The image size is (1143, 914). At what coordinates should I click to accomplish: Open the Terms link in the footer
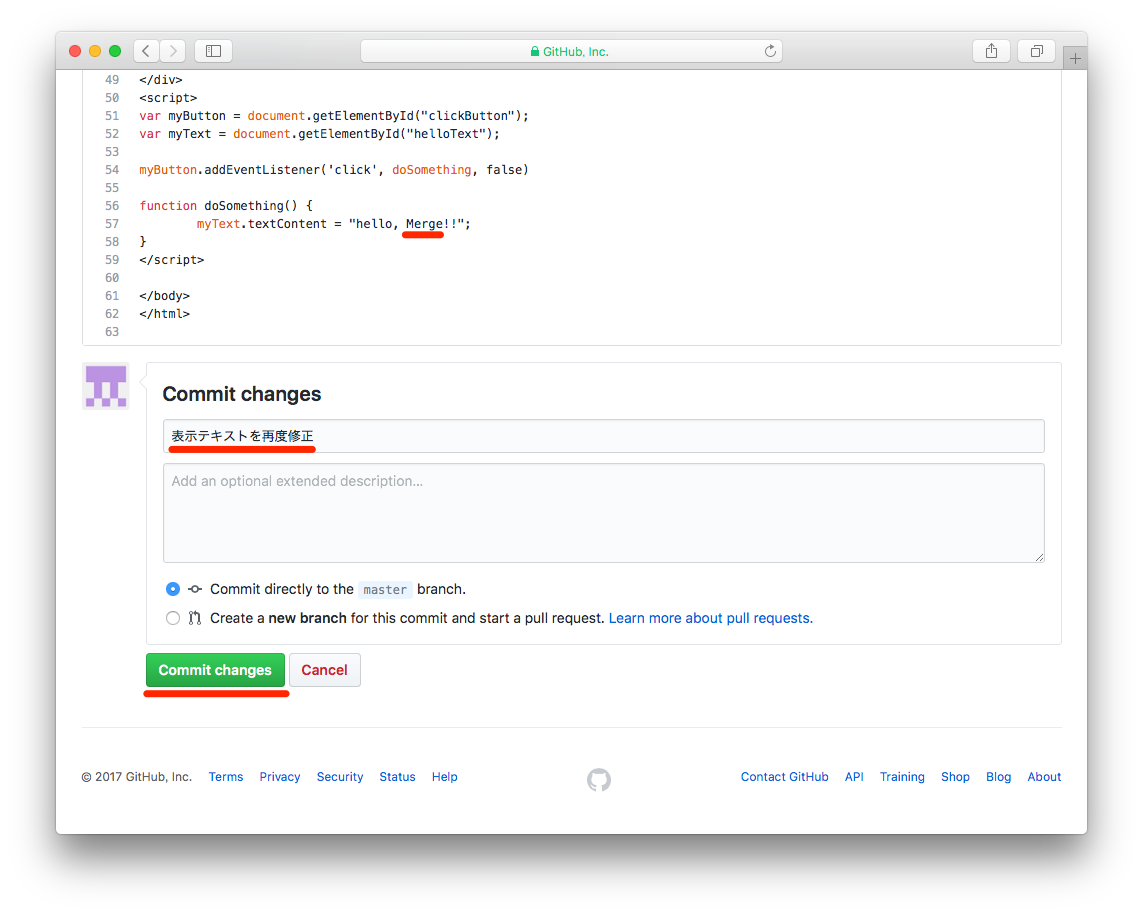coord(226,777)
